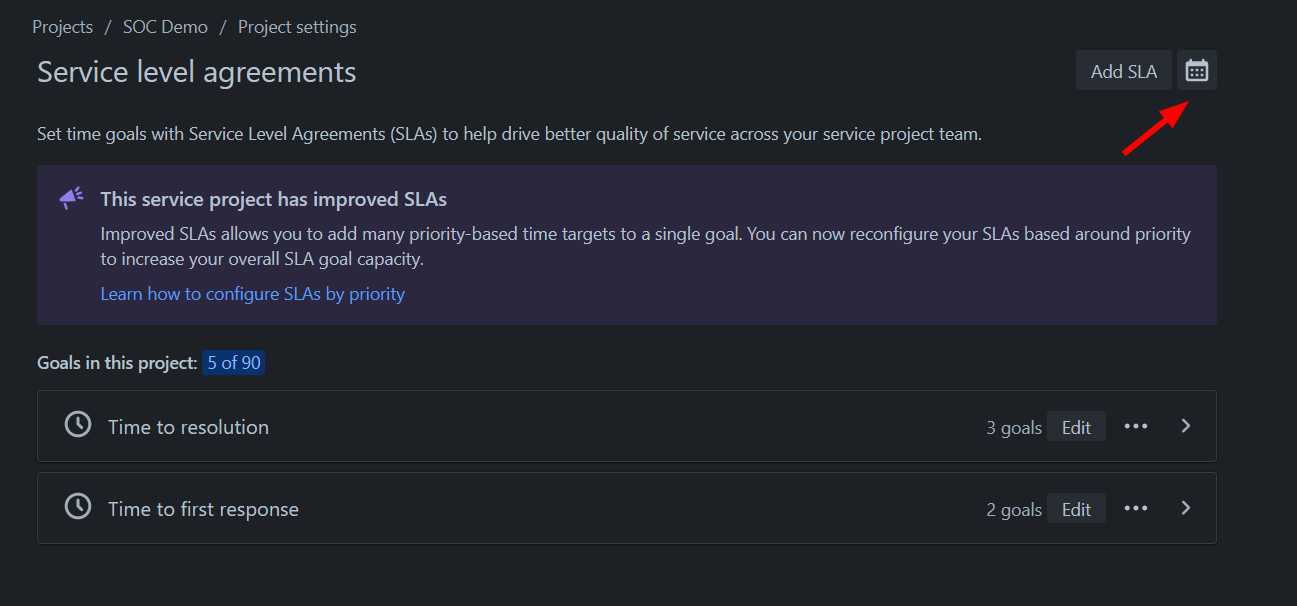The width and height of the screenshot is (1297, 606).
Task: Navigate to SOC Demo breadcrumb
Action: [x=165, y=27]
